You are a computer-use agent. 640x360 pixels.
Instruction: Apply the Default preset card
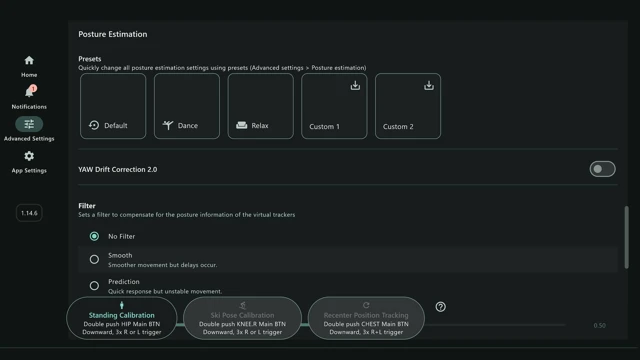(x=113, y=106)
